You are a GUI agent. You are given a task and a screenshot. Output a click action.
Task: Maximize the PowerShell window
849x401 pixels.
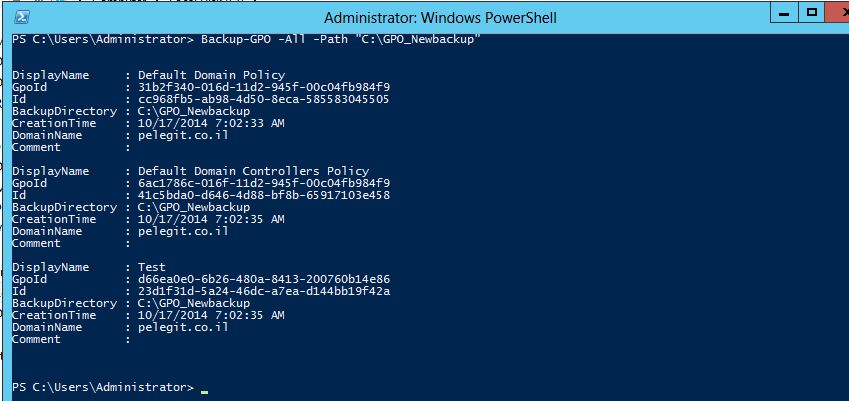coord(811,13)
